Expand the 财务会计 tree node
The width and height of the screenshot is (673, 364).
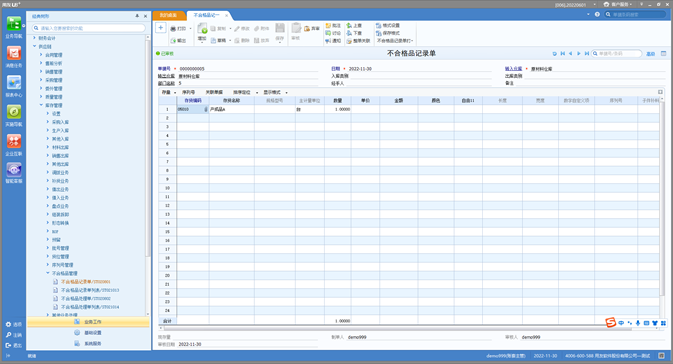tap(35, 38)
